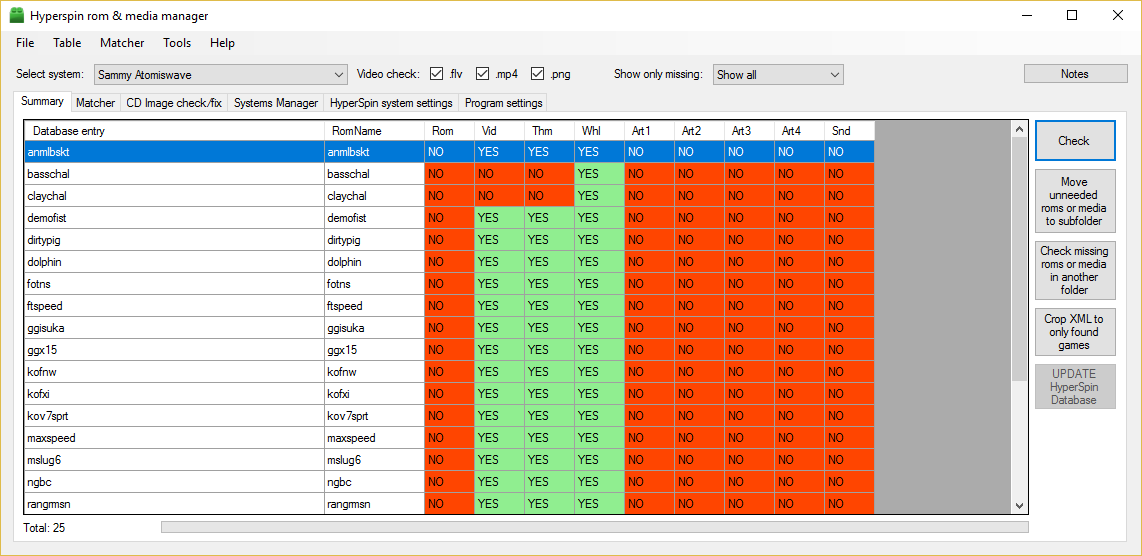Switch to the Summary tab
The image size is (1142, 556).
click(x=42, y=101)
